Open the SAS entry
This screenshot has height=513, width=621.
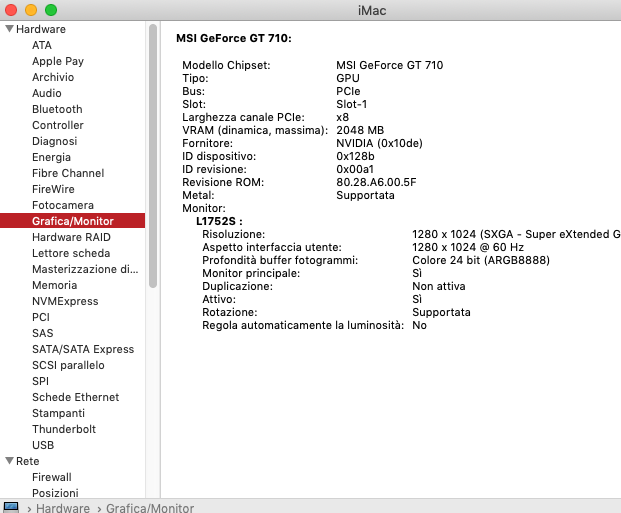[x=42, y=333]
